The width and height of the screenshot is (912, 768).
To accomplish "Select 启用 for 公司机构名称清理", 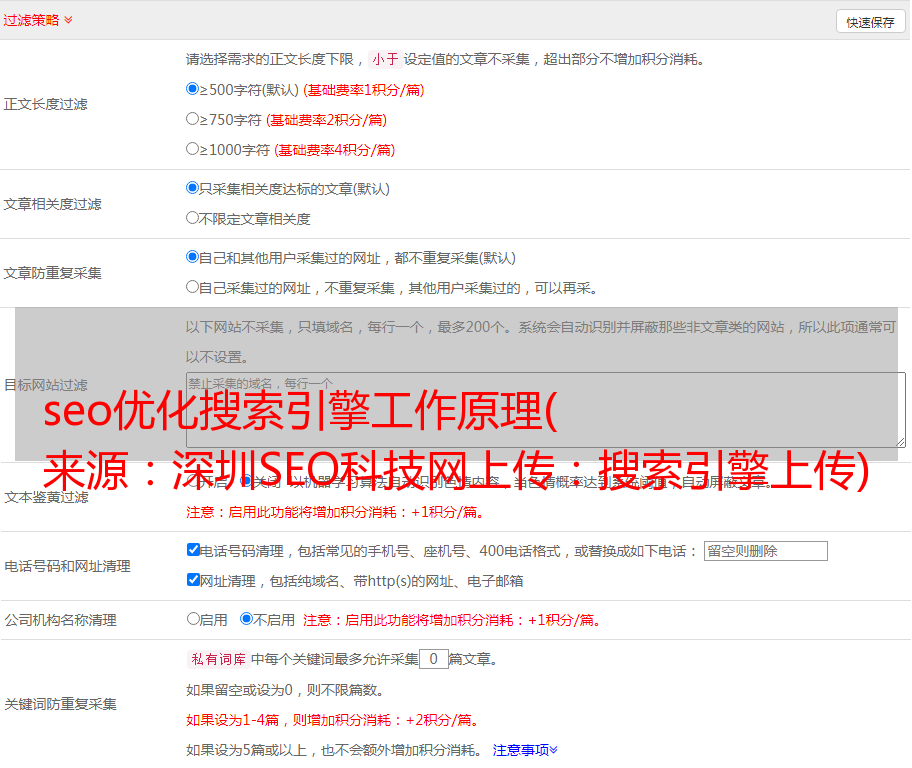I will click(193, 619).
